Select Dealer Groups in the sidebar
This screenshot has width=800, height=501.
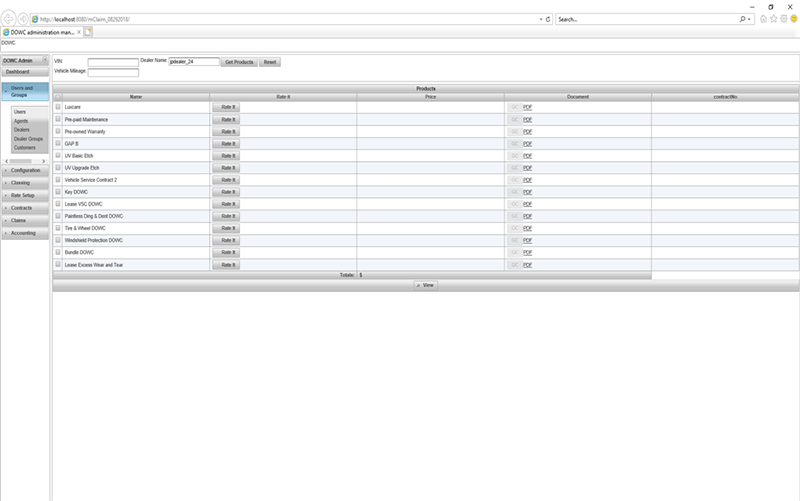coord(28,138)
